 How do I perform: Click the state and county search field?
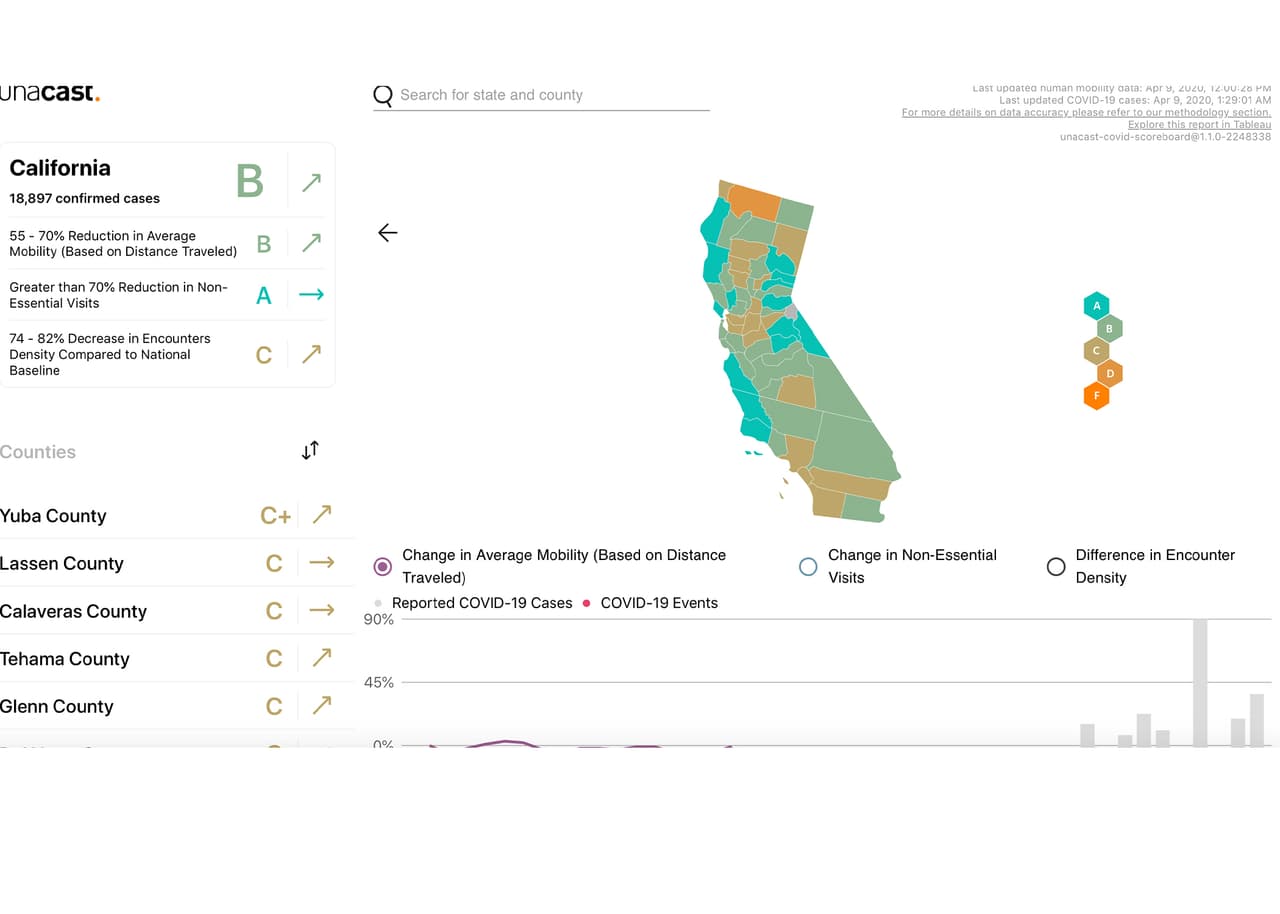tap(550, 95)
